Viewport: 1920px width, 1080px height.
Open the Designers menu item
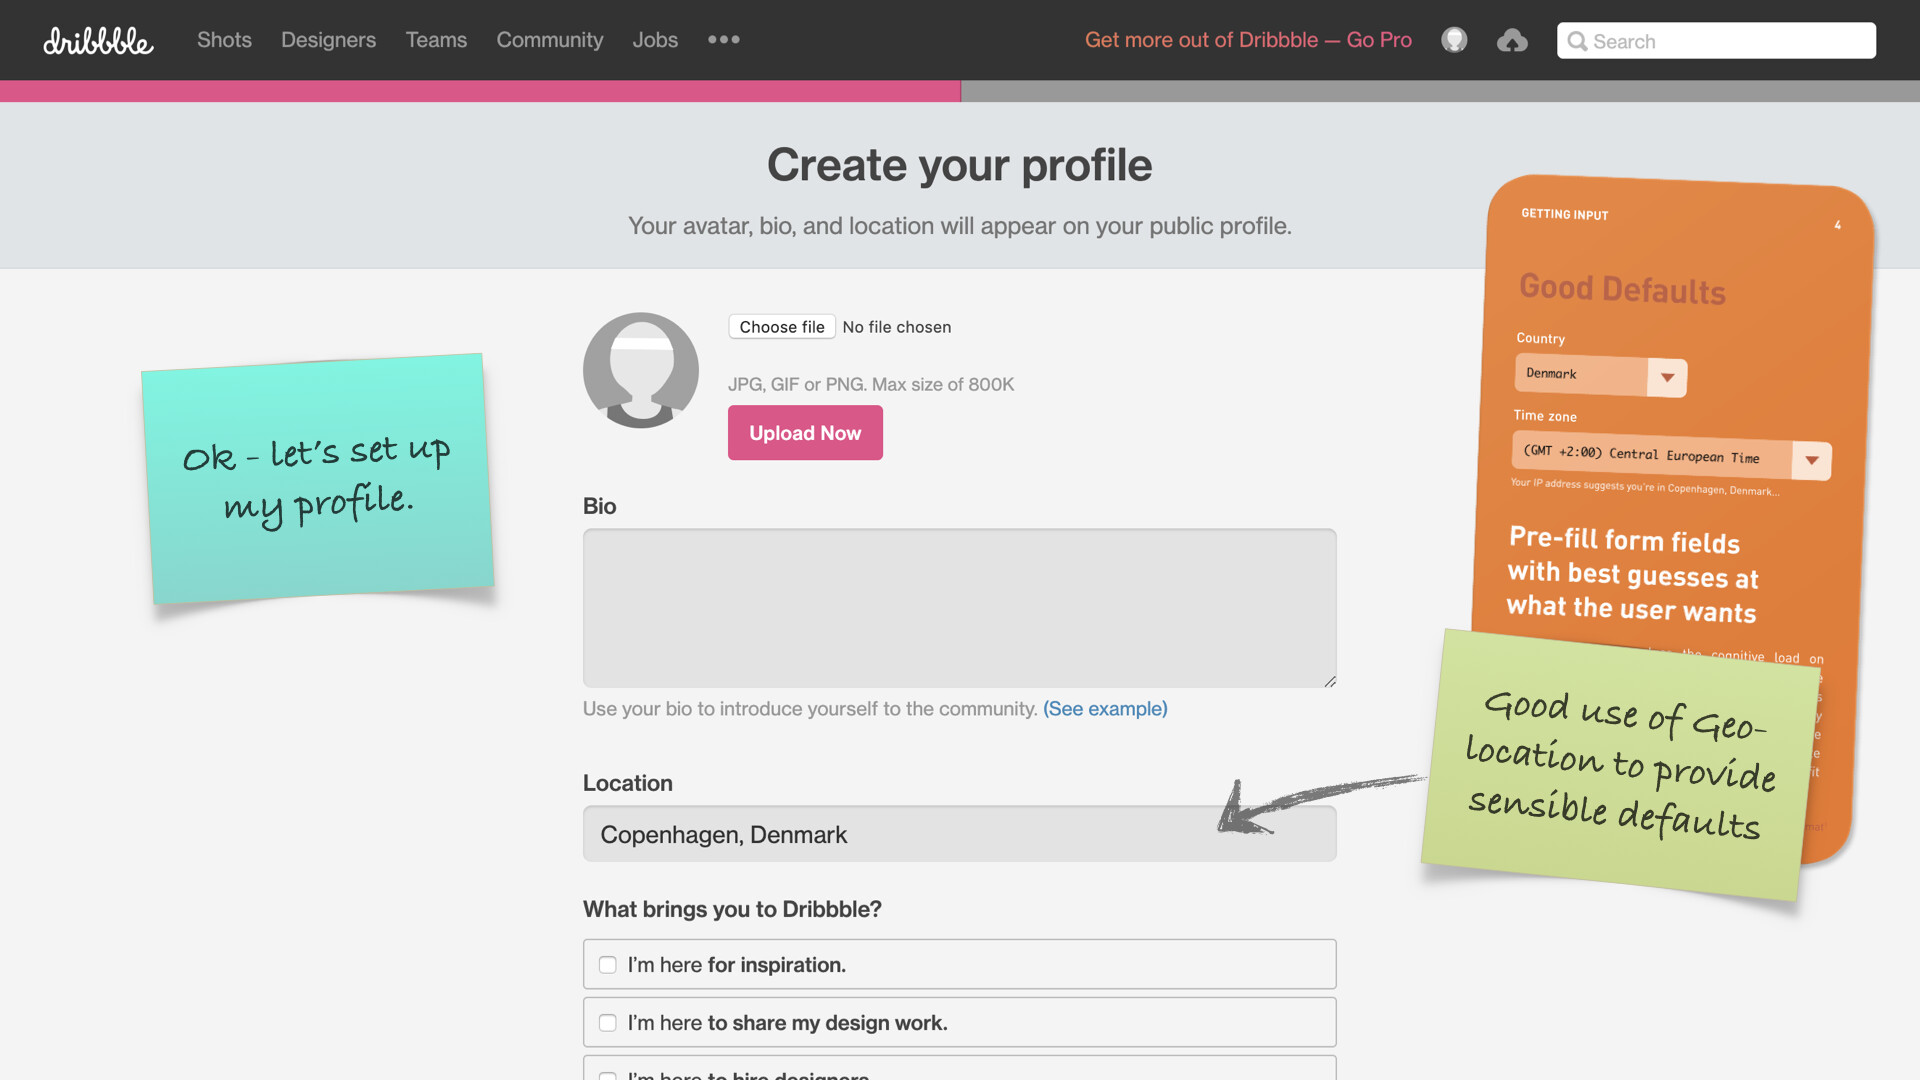(328, 40)
